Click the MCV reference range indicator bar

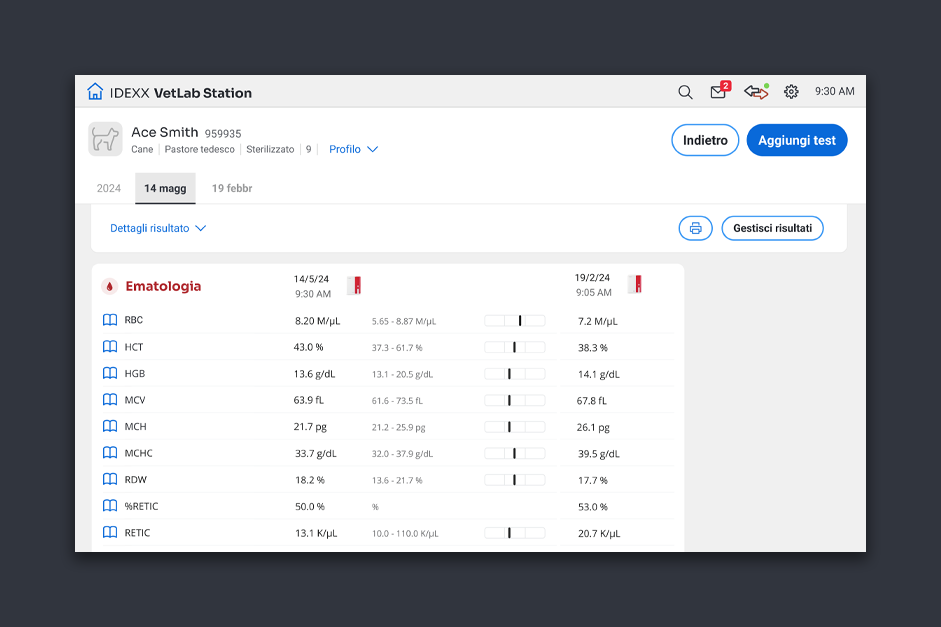point(515,400)
